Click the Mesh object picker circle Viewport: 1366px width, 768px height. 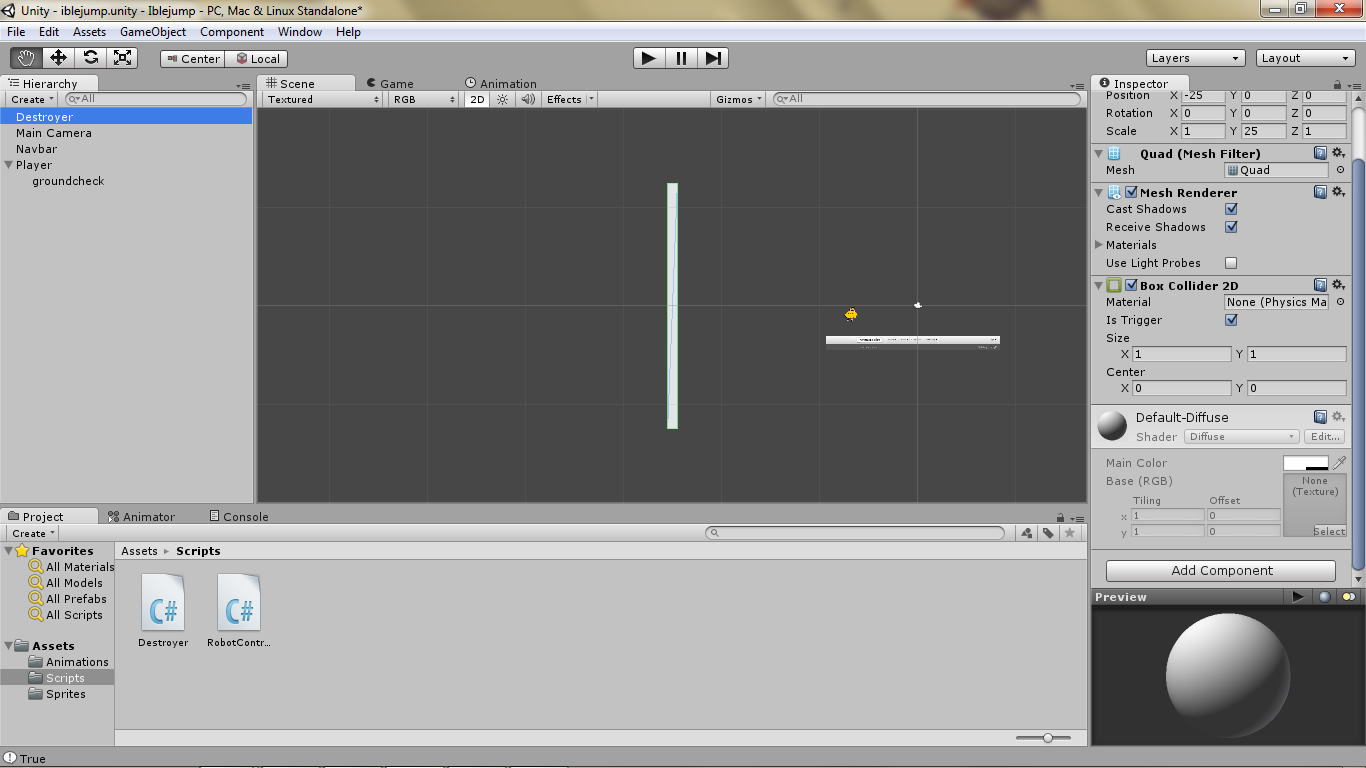click(x=1340, y=170)
